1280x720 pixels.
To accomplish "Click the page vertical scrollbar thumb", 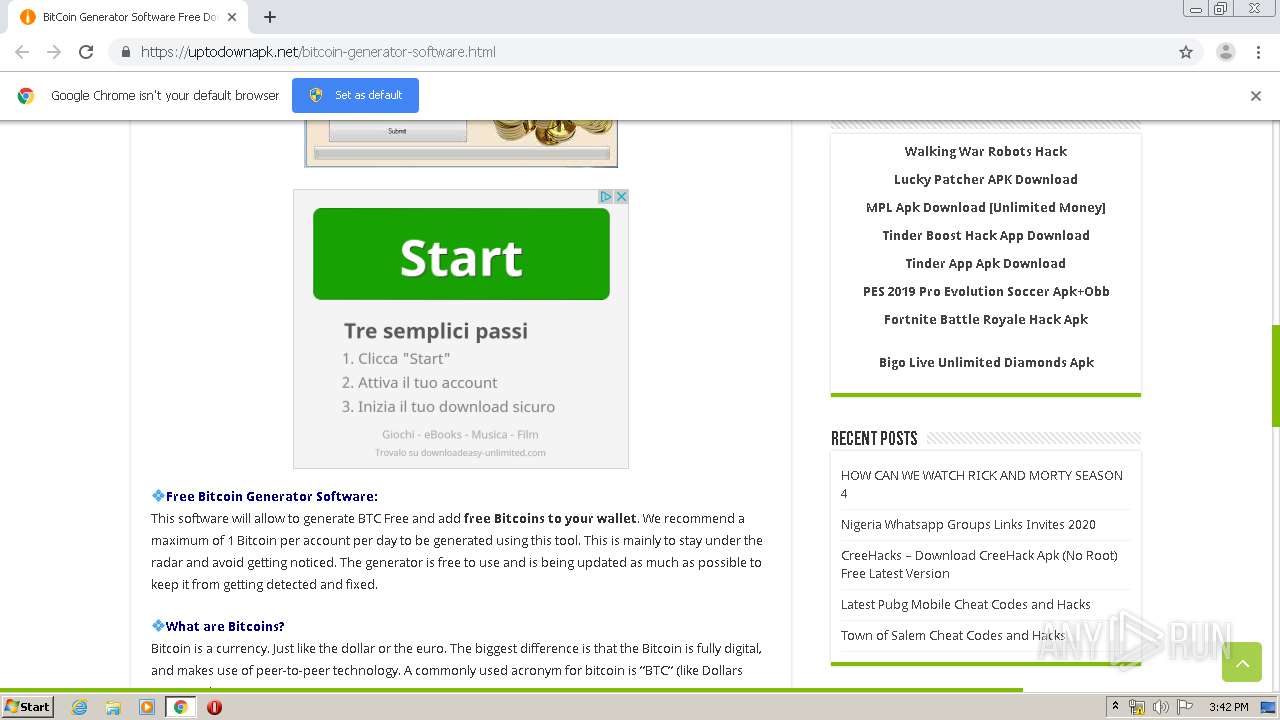I will tap(1275, 376).
